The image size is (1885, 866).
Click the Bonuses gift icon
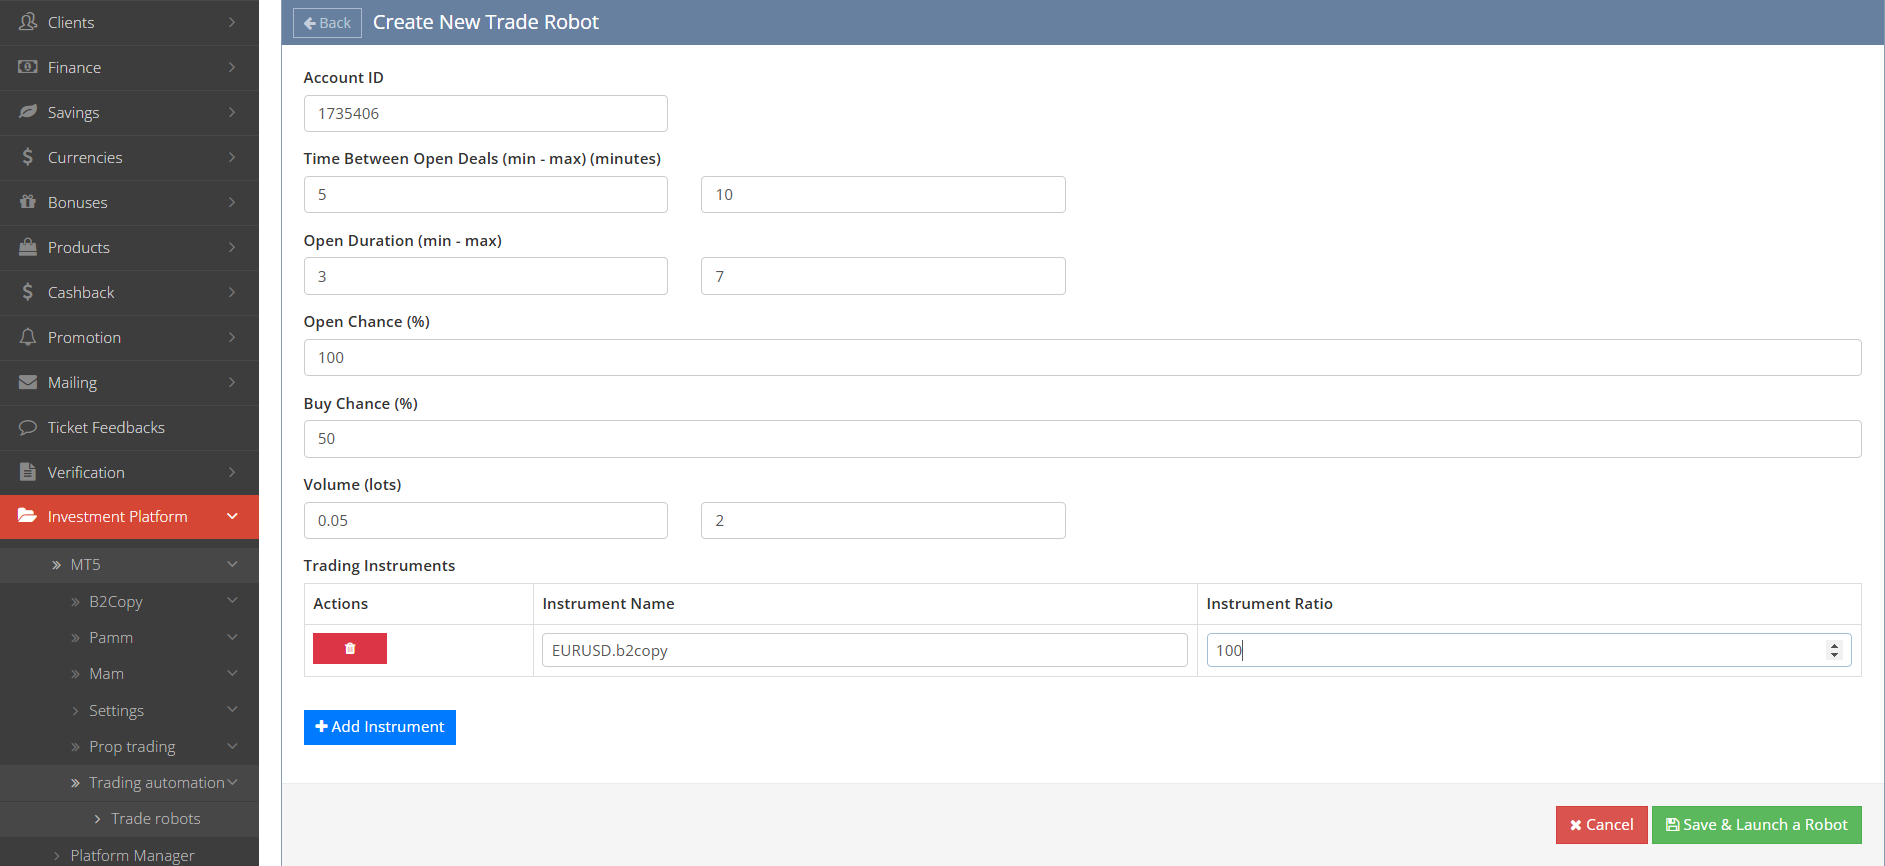(x=28, y=202)
